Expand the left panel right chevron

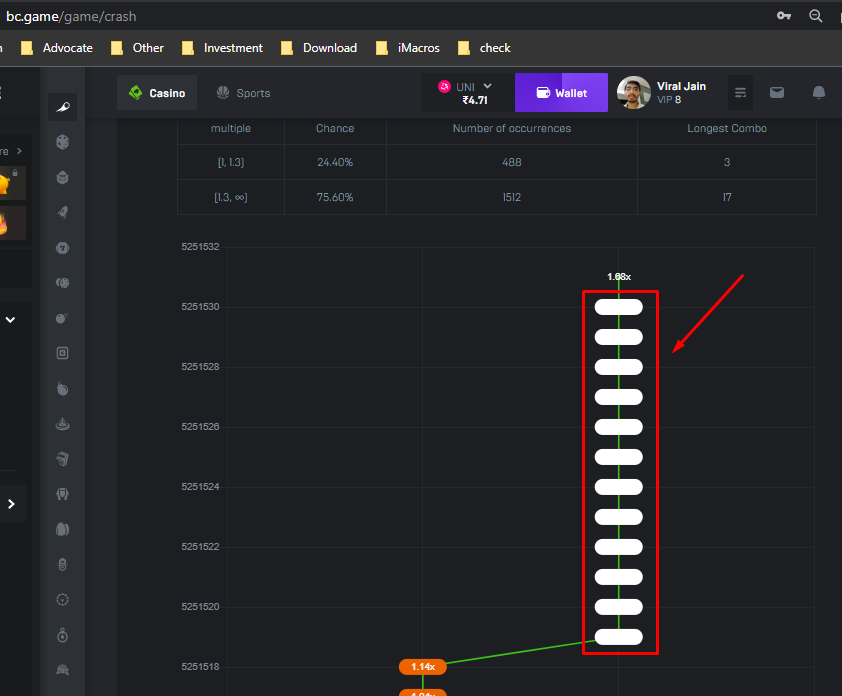pyautogui.click(x=11, y=504)
